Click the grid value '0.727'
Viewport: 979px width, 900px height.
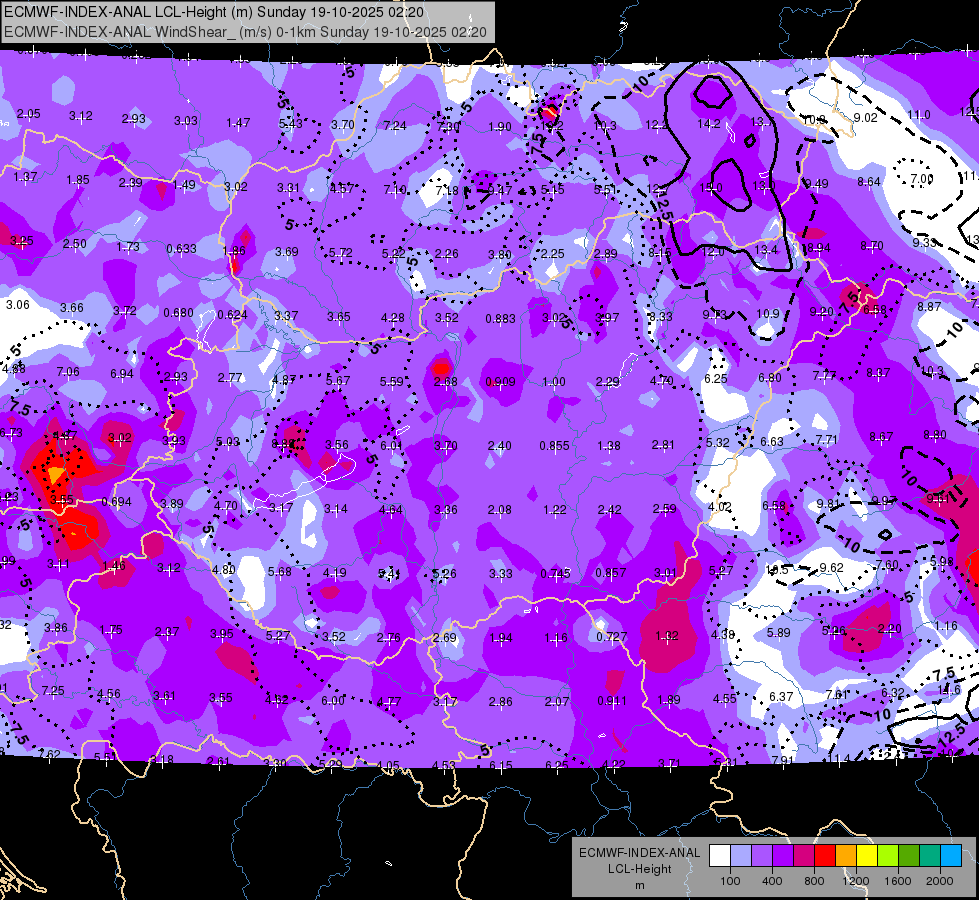[611, 636]
